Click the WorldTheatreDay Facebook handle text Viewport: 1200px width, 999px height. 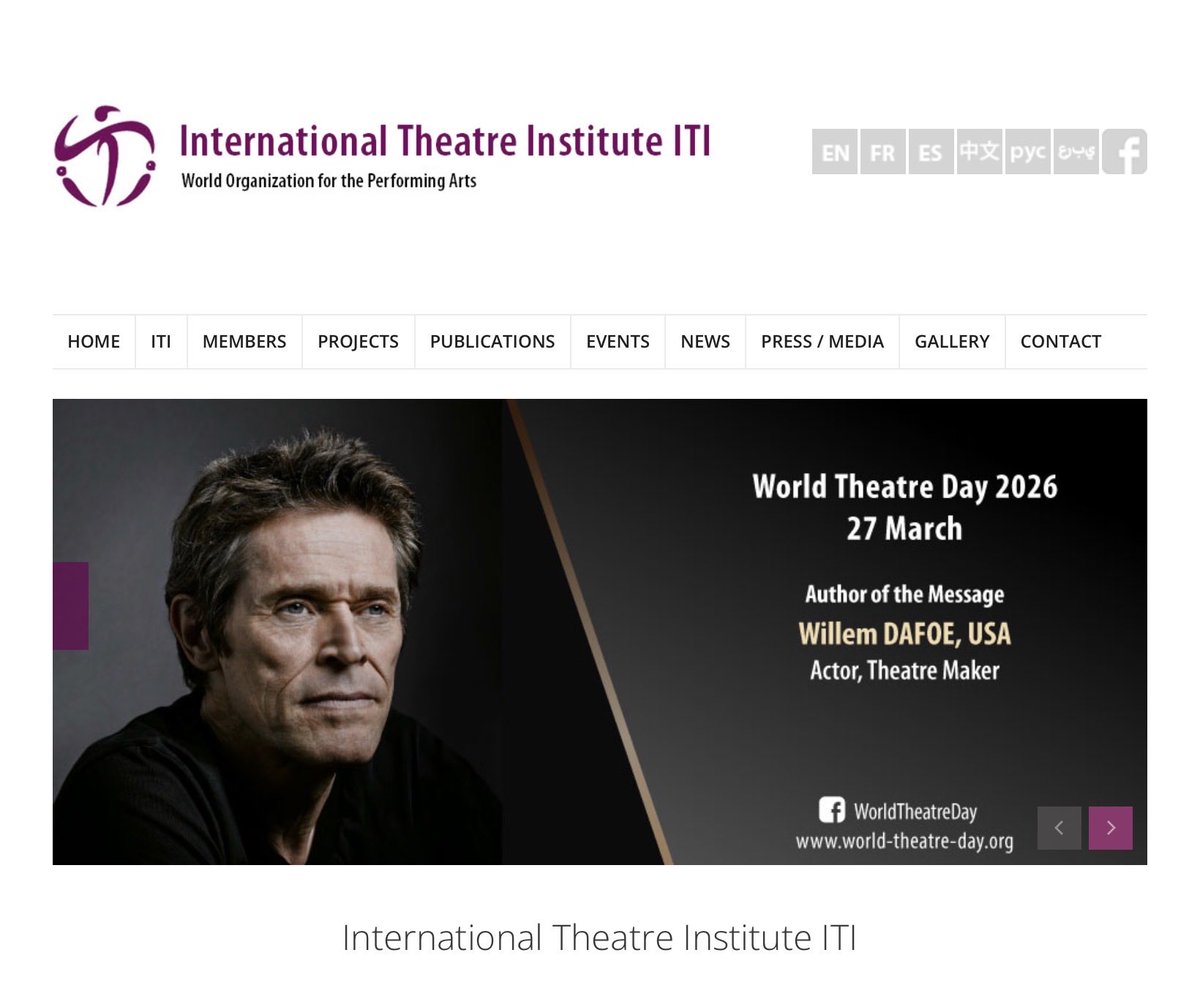(x=915, y=811)
